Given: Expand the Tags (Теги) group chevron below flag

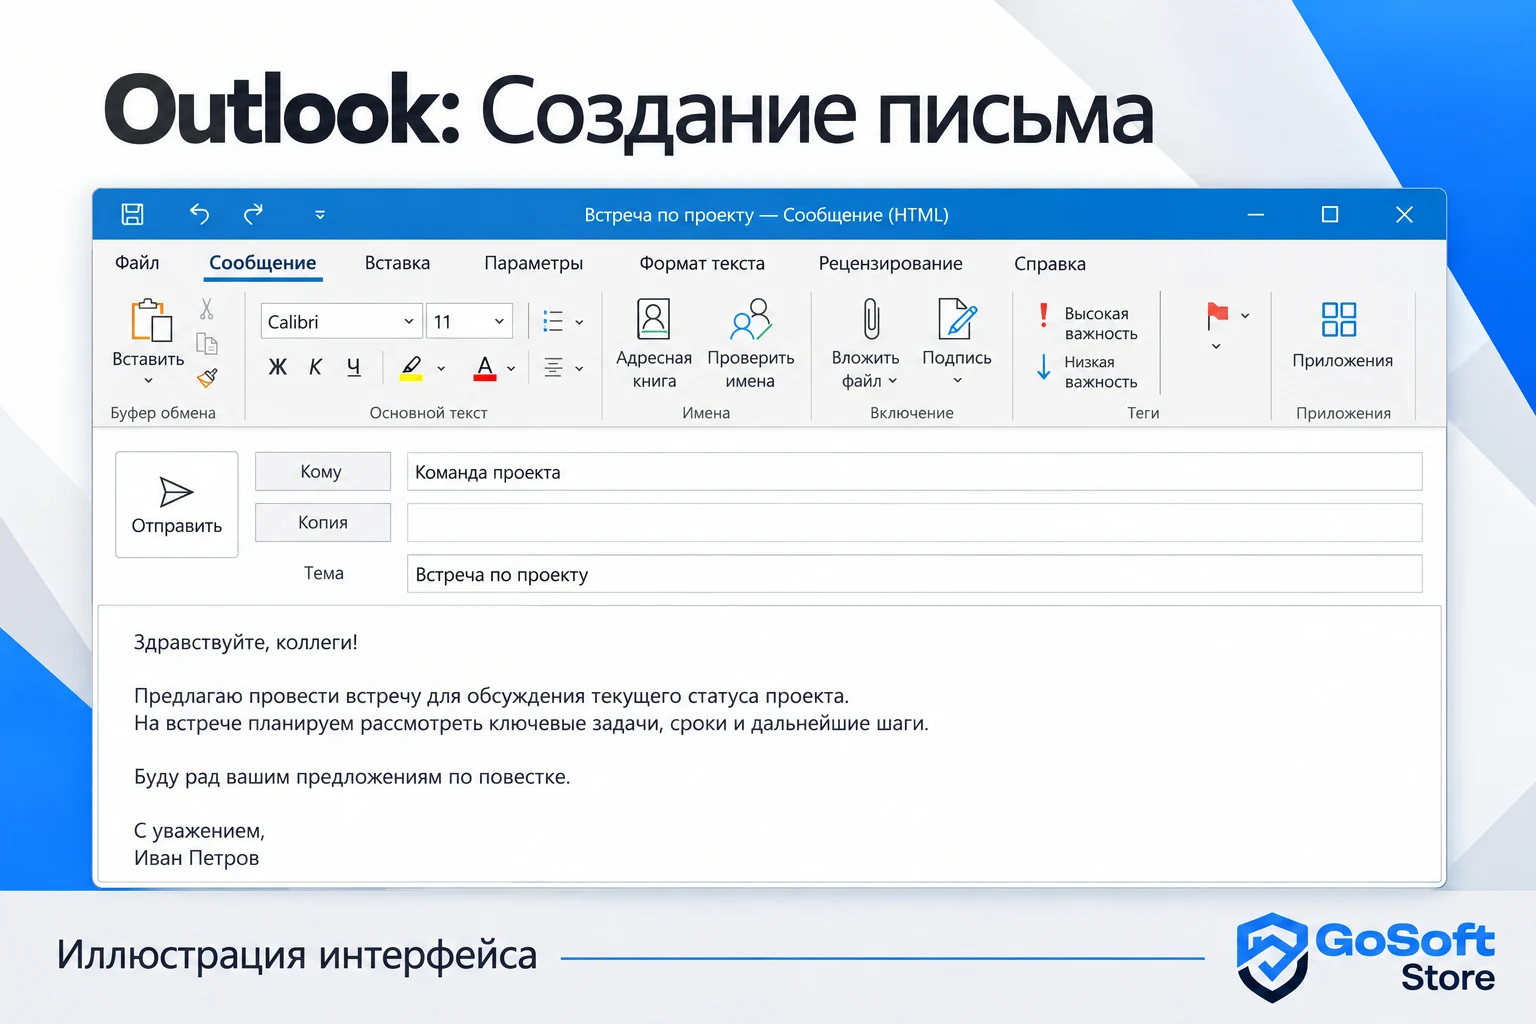Looking at the screenshot, I should click(1216, 347).
